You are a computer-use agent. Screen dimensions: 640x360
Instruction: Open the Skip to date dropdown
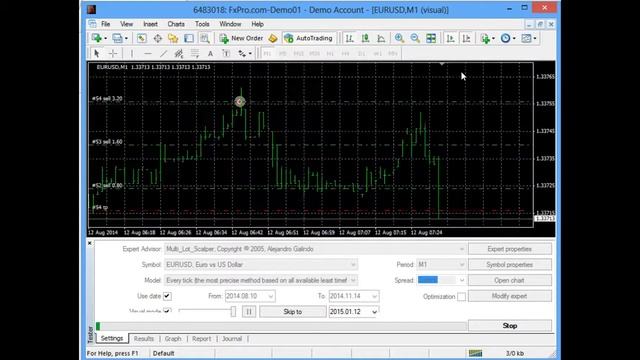(x=374, y=312)
